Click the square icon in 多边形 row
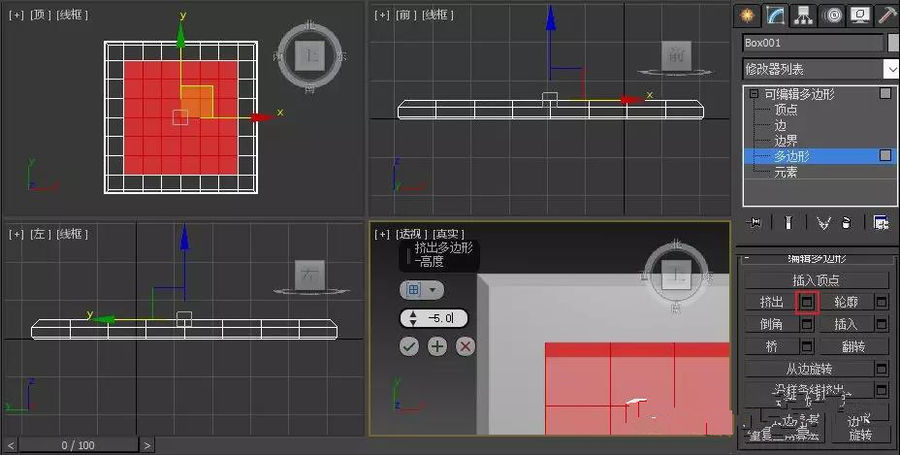The image size is (900, 455). pyautogui.click(x=886, y=155)
